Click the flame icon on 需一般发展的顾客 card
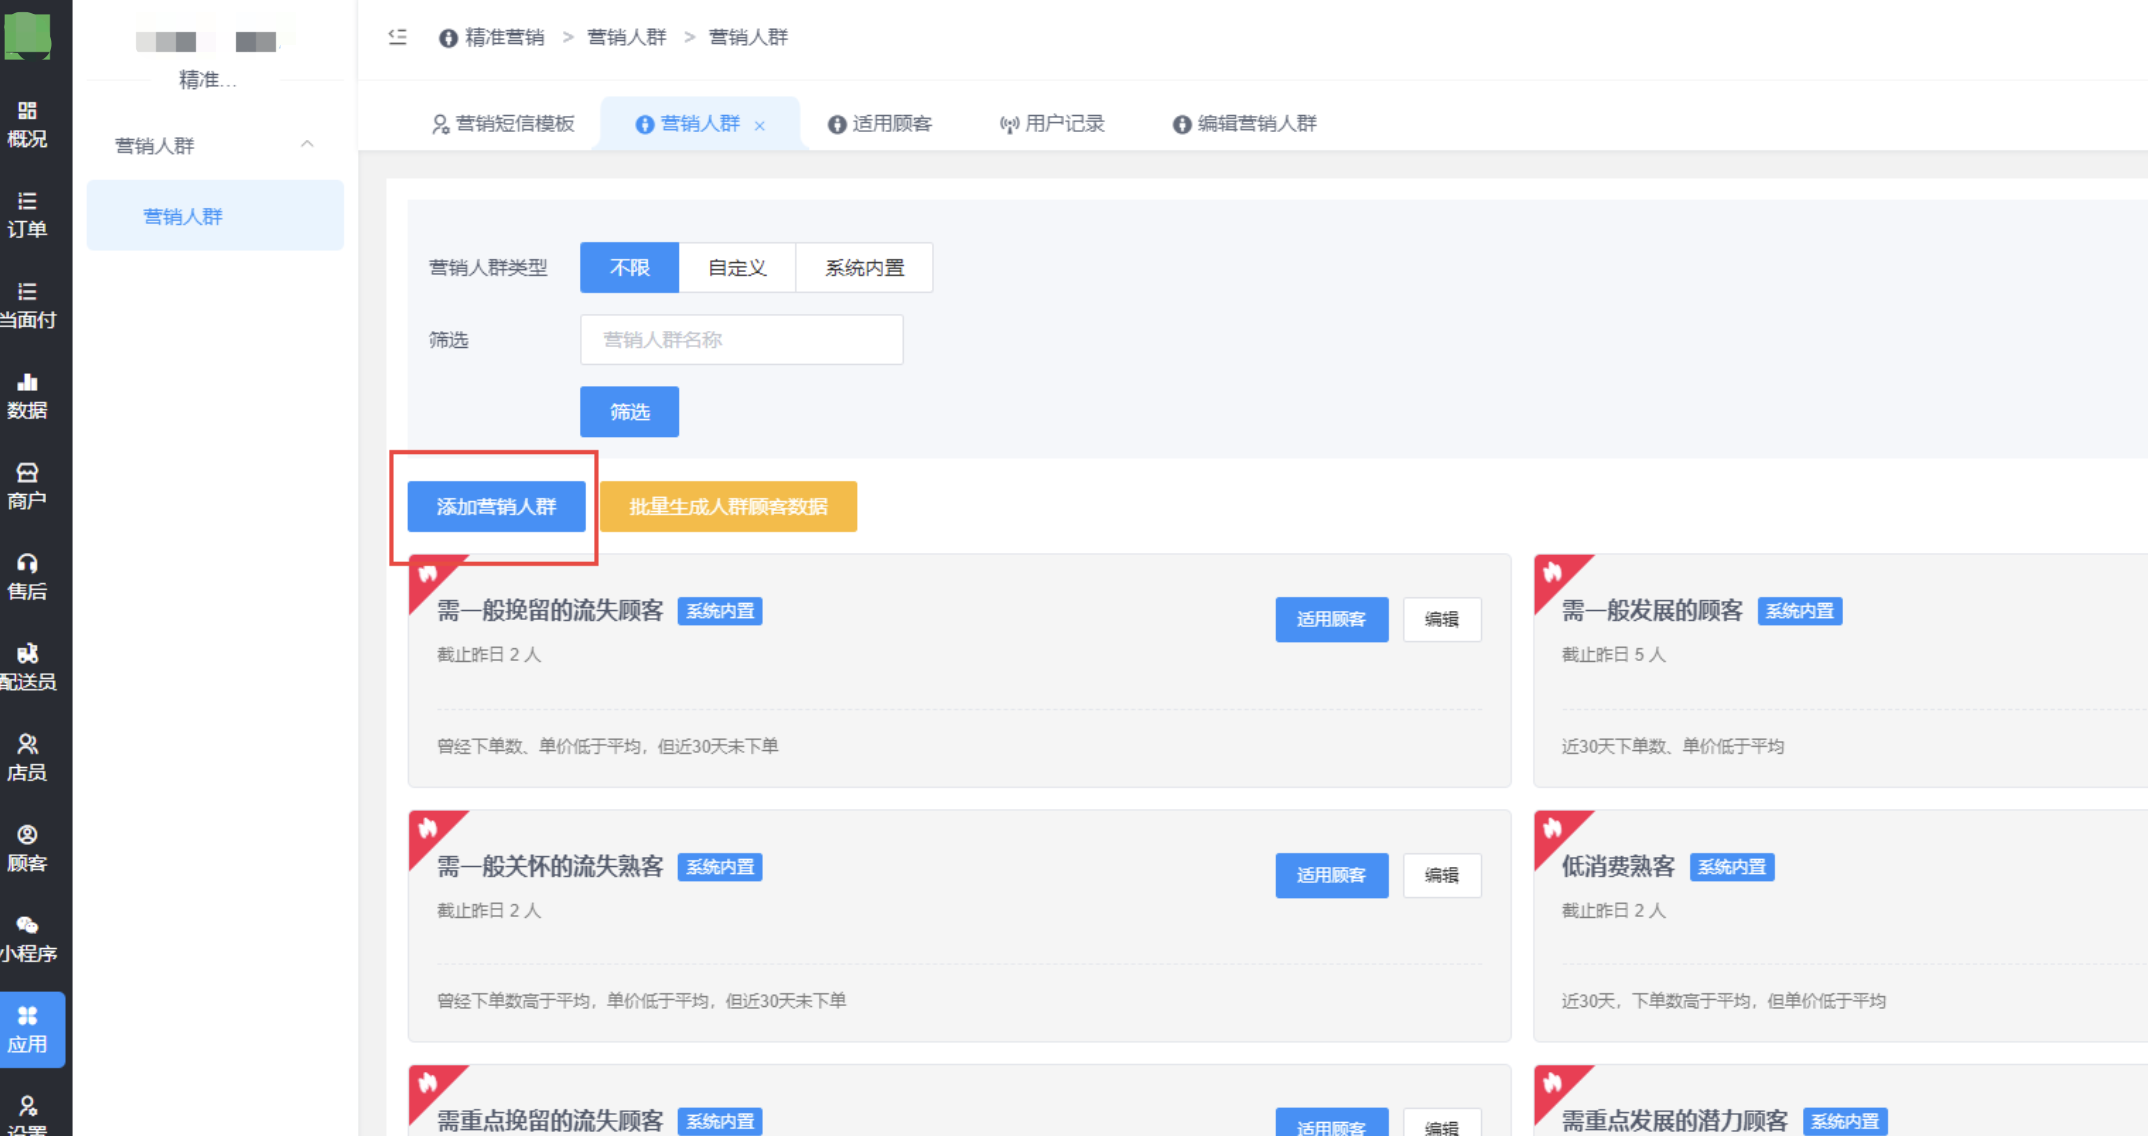 tap(1552, 572)
